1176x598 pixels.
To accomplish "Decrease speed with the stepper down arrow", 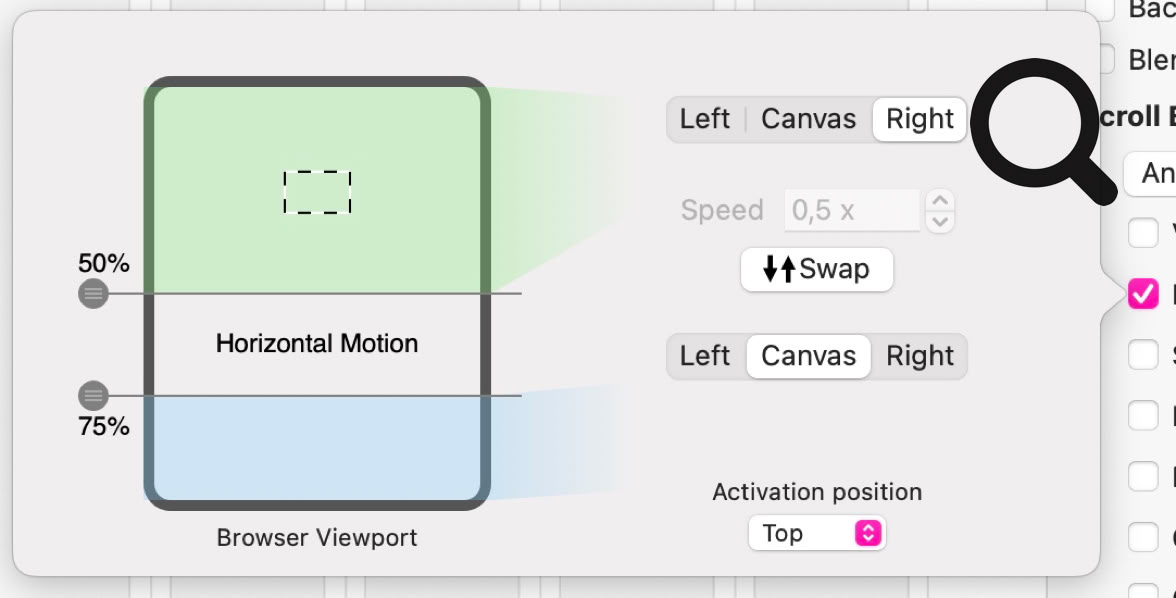I will [x=940, y=221].
